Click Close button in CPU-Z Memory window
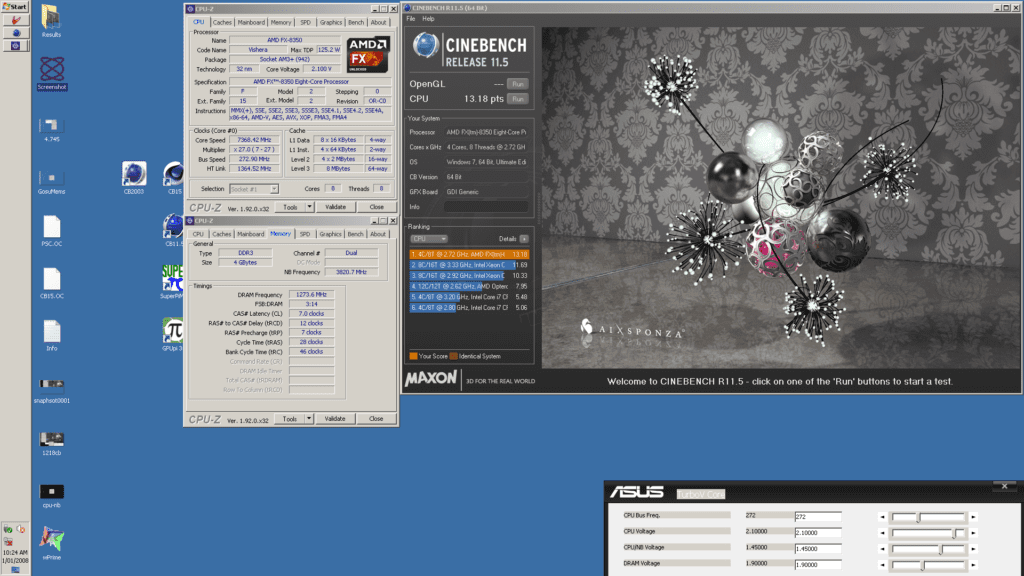This screenshot has height=576, width=1024. pyautogui.click(x=376, y=419)
